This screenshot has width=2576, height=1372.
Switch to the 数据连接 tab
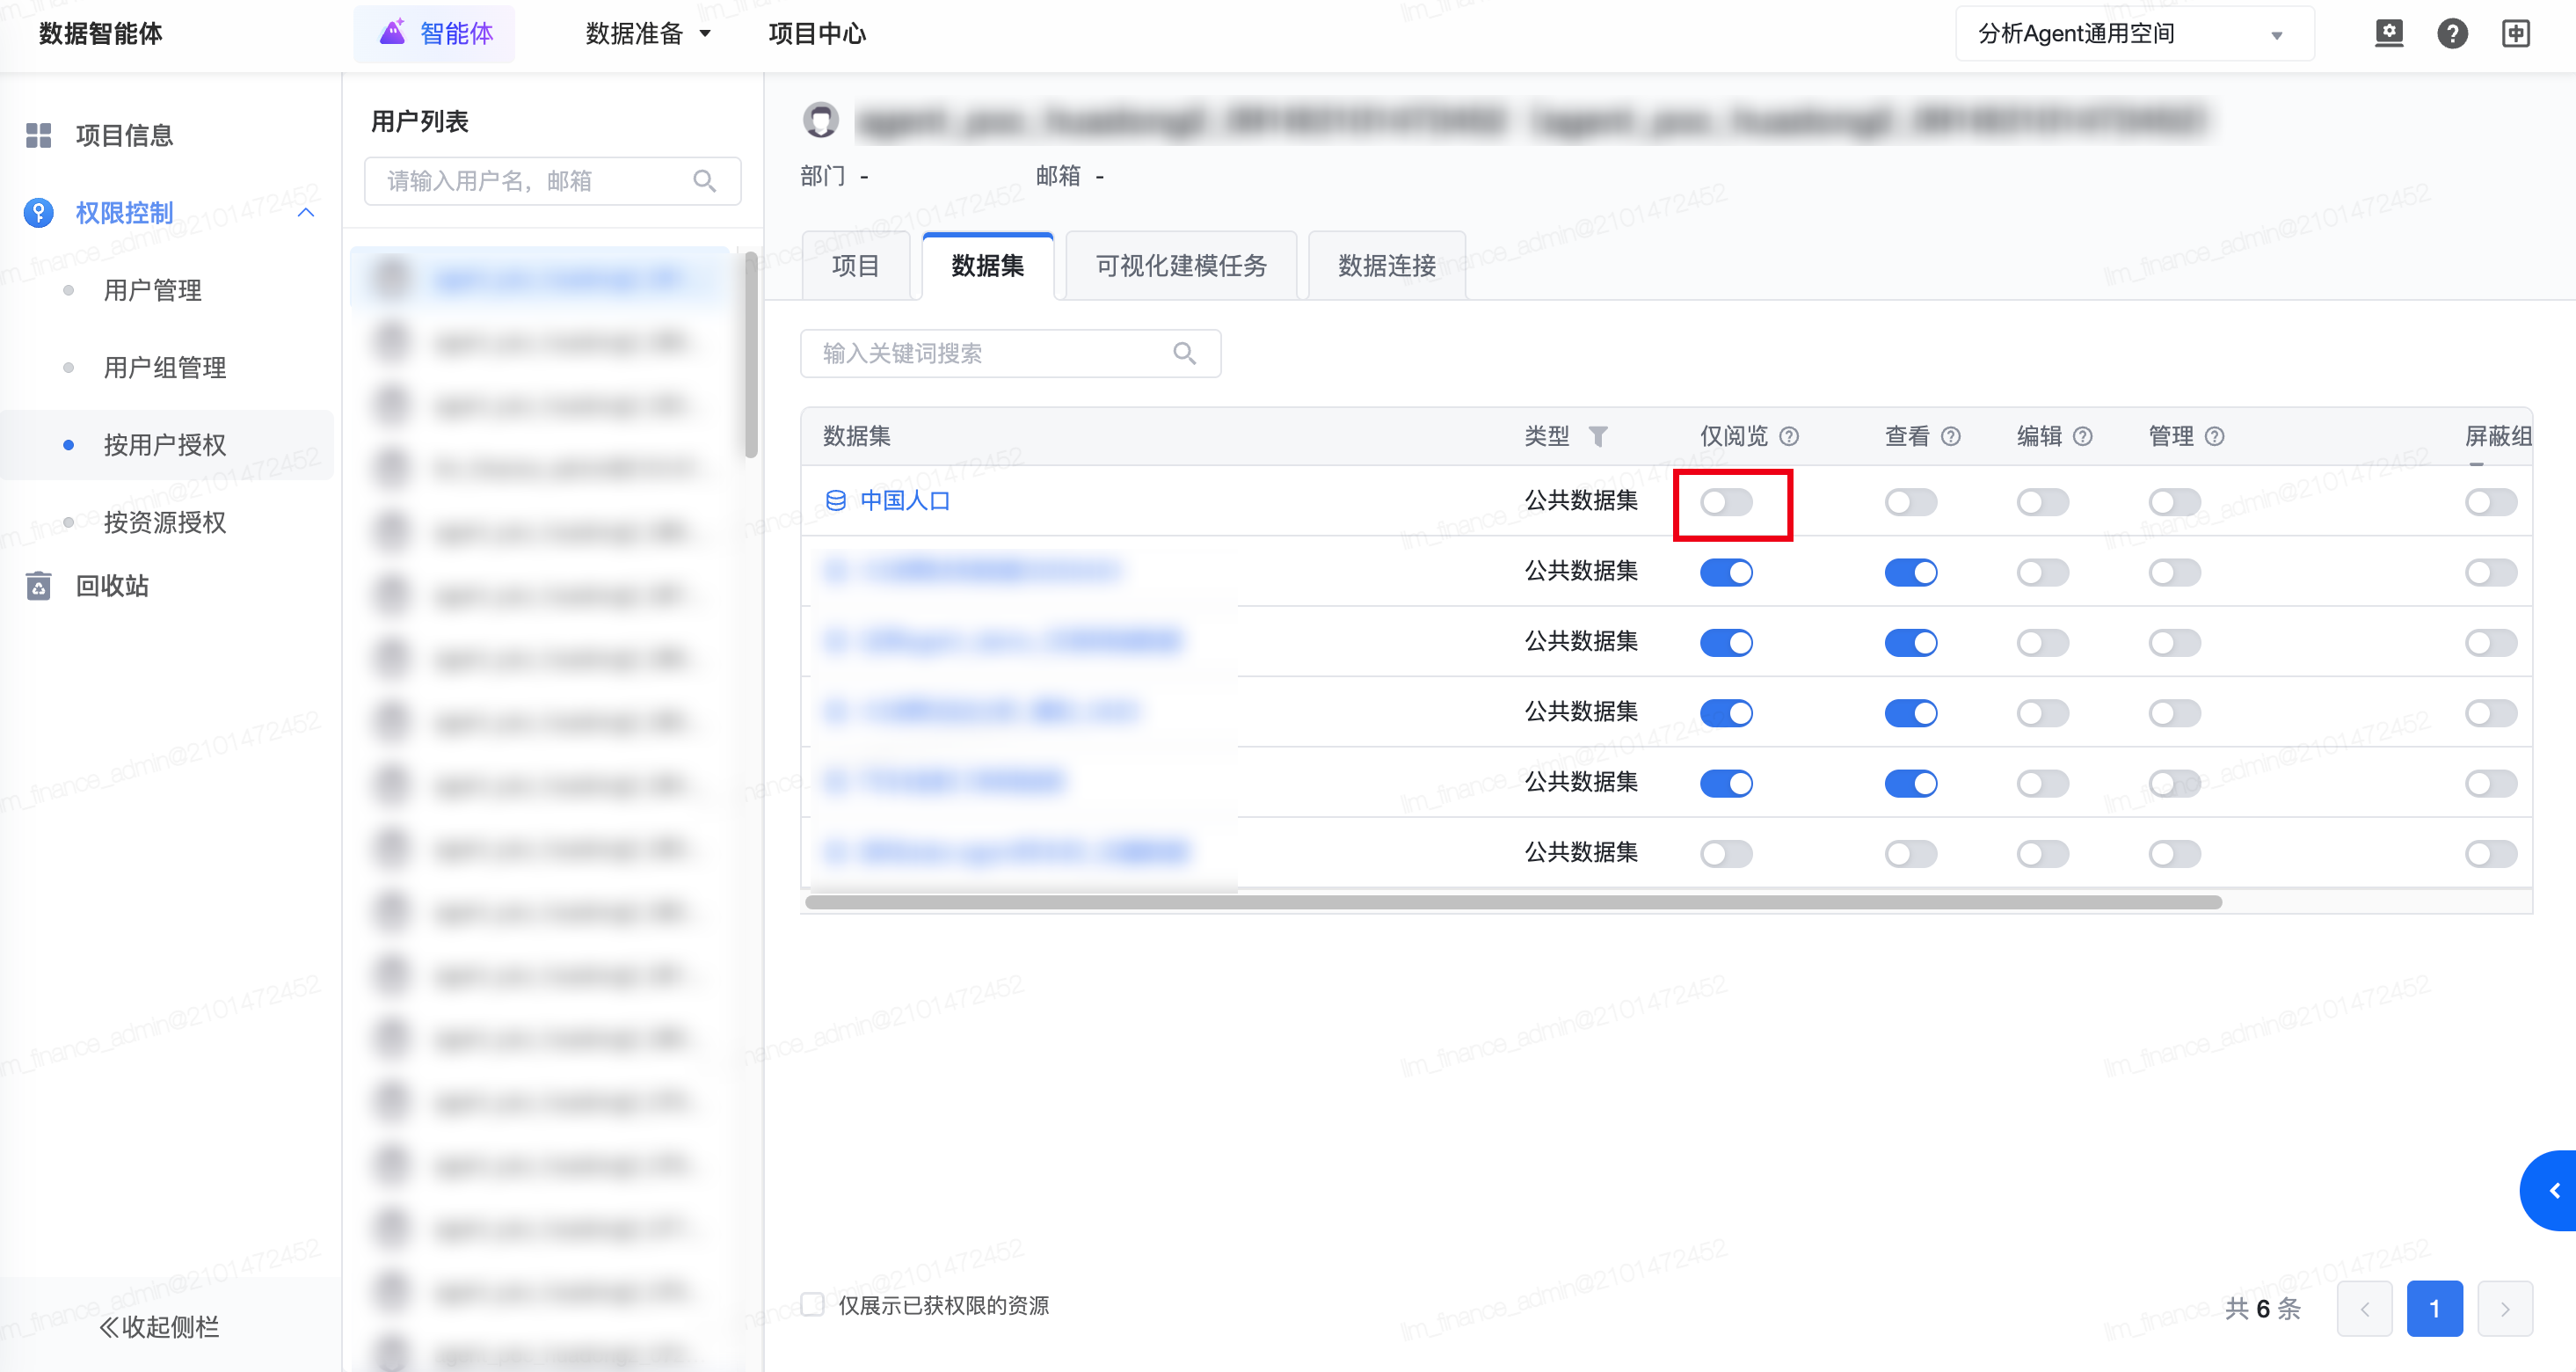click(x=1387, y=265)
